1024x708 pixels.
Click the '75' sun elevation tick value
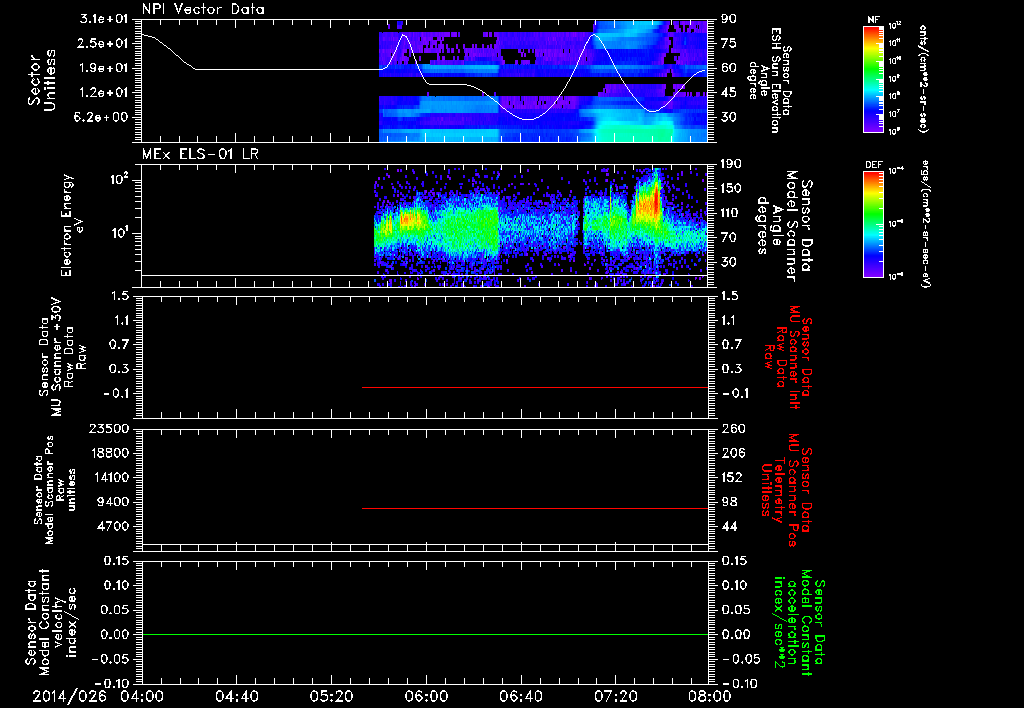pos(728,44)
